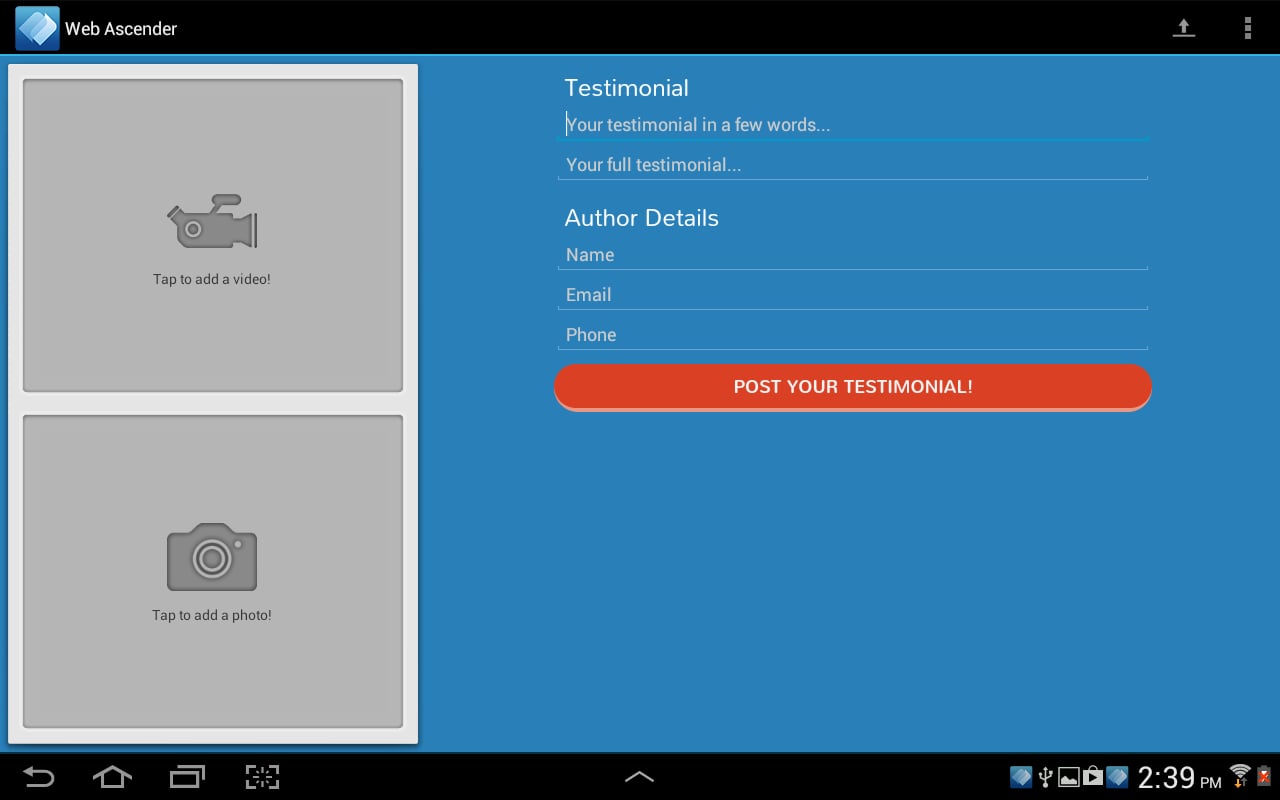Tap the Email field
This screenshot has height=800, width=1280.
(x=853, y=295)
